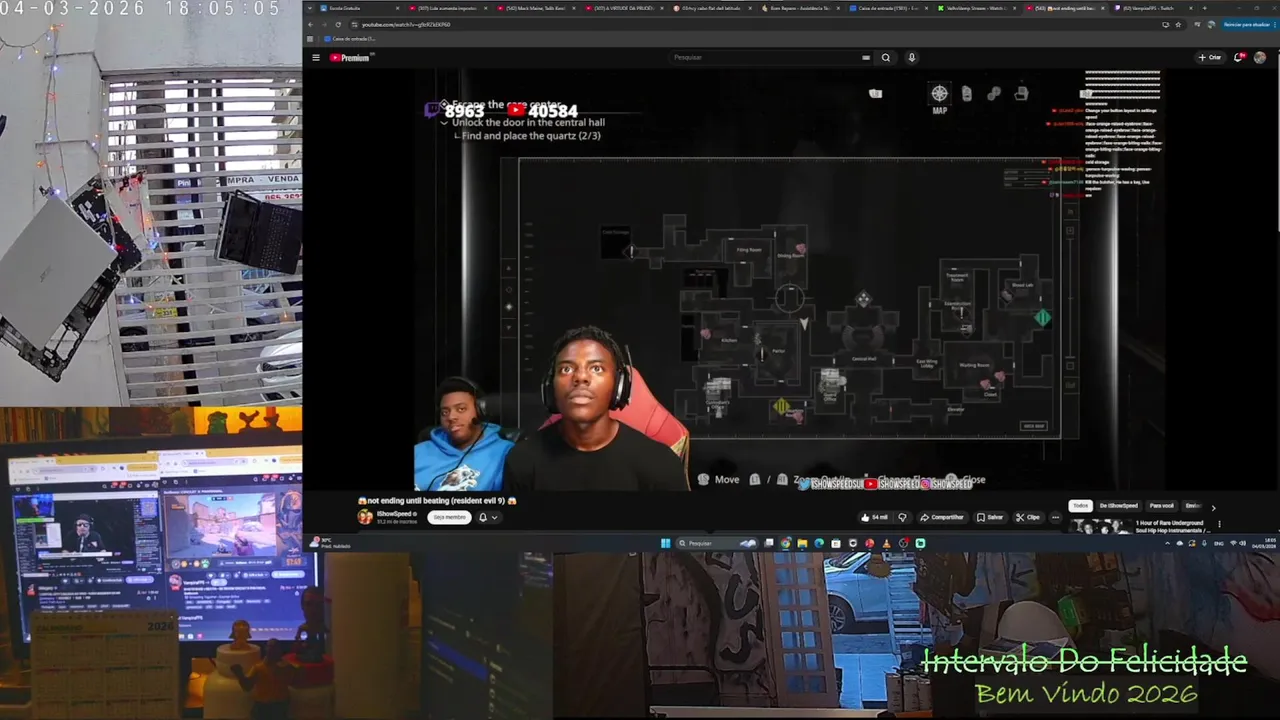
Task: Click the 'Criar' button in header
Action: [1210, 57]
